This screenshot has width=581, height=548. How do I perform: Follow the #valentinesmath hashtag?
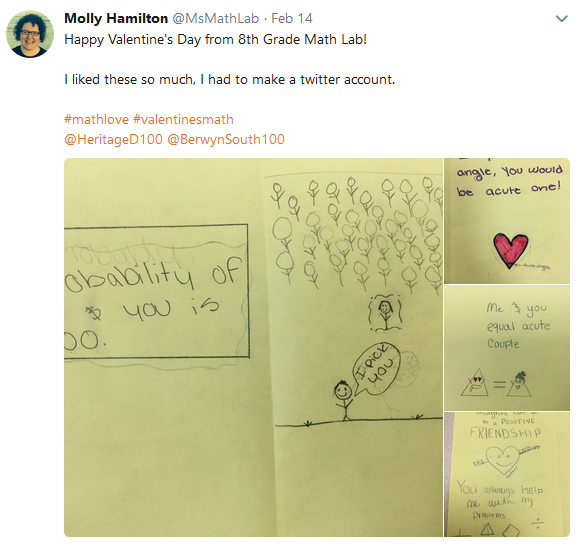tap(183, 119)
